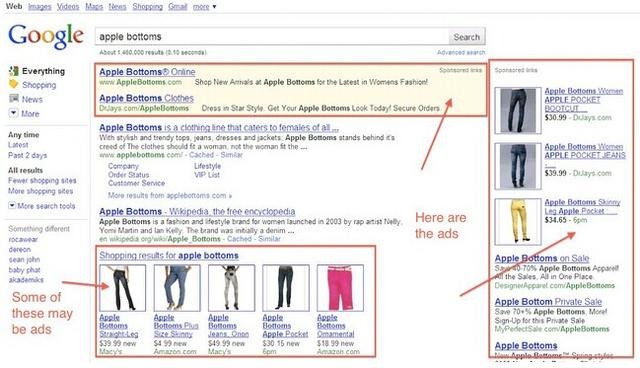
Task: Open 'Shopping results for apple bottoms' link
Action: pos(169,255)
